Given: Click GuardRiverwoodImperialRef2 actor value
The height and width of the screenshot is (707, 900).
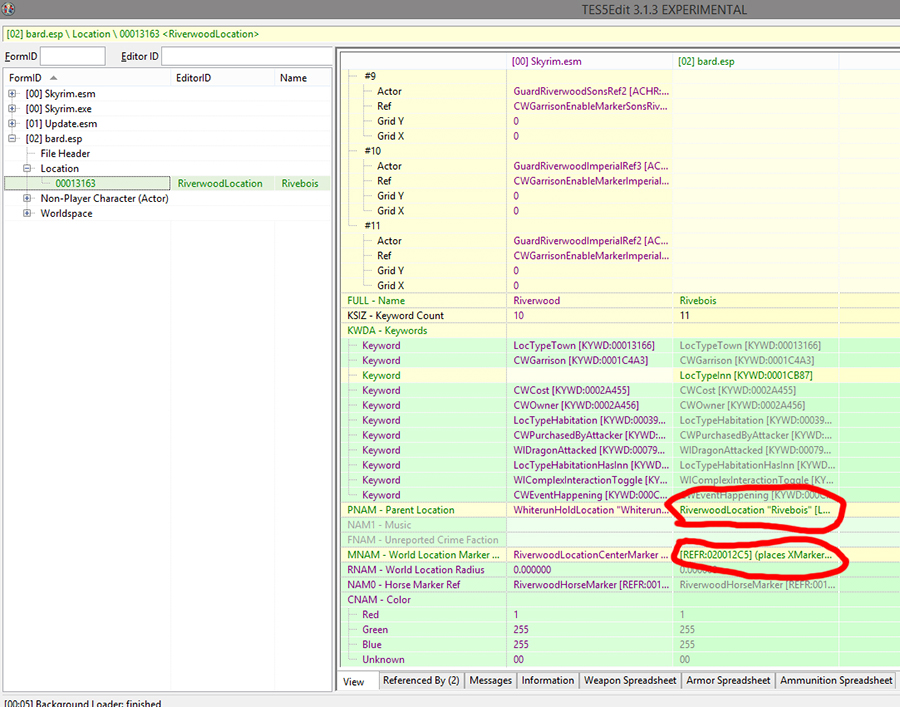Looking at the screenshot, I should (x=591, y=240).
